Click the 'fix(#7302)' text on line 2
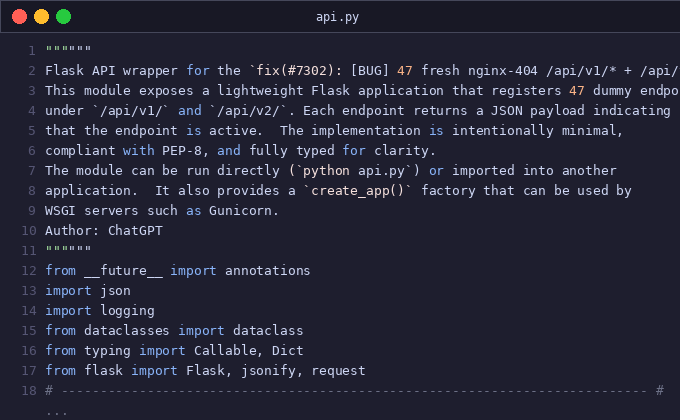 point(295,70)
